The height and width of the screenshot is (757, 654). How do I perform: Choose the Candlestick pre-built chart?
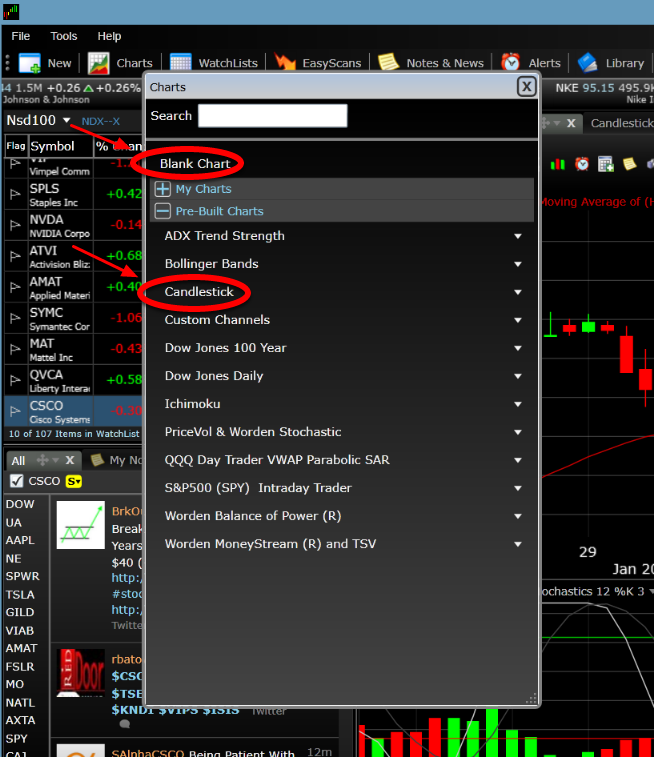pyautogui.click(x=199, y=292)
